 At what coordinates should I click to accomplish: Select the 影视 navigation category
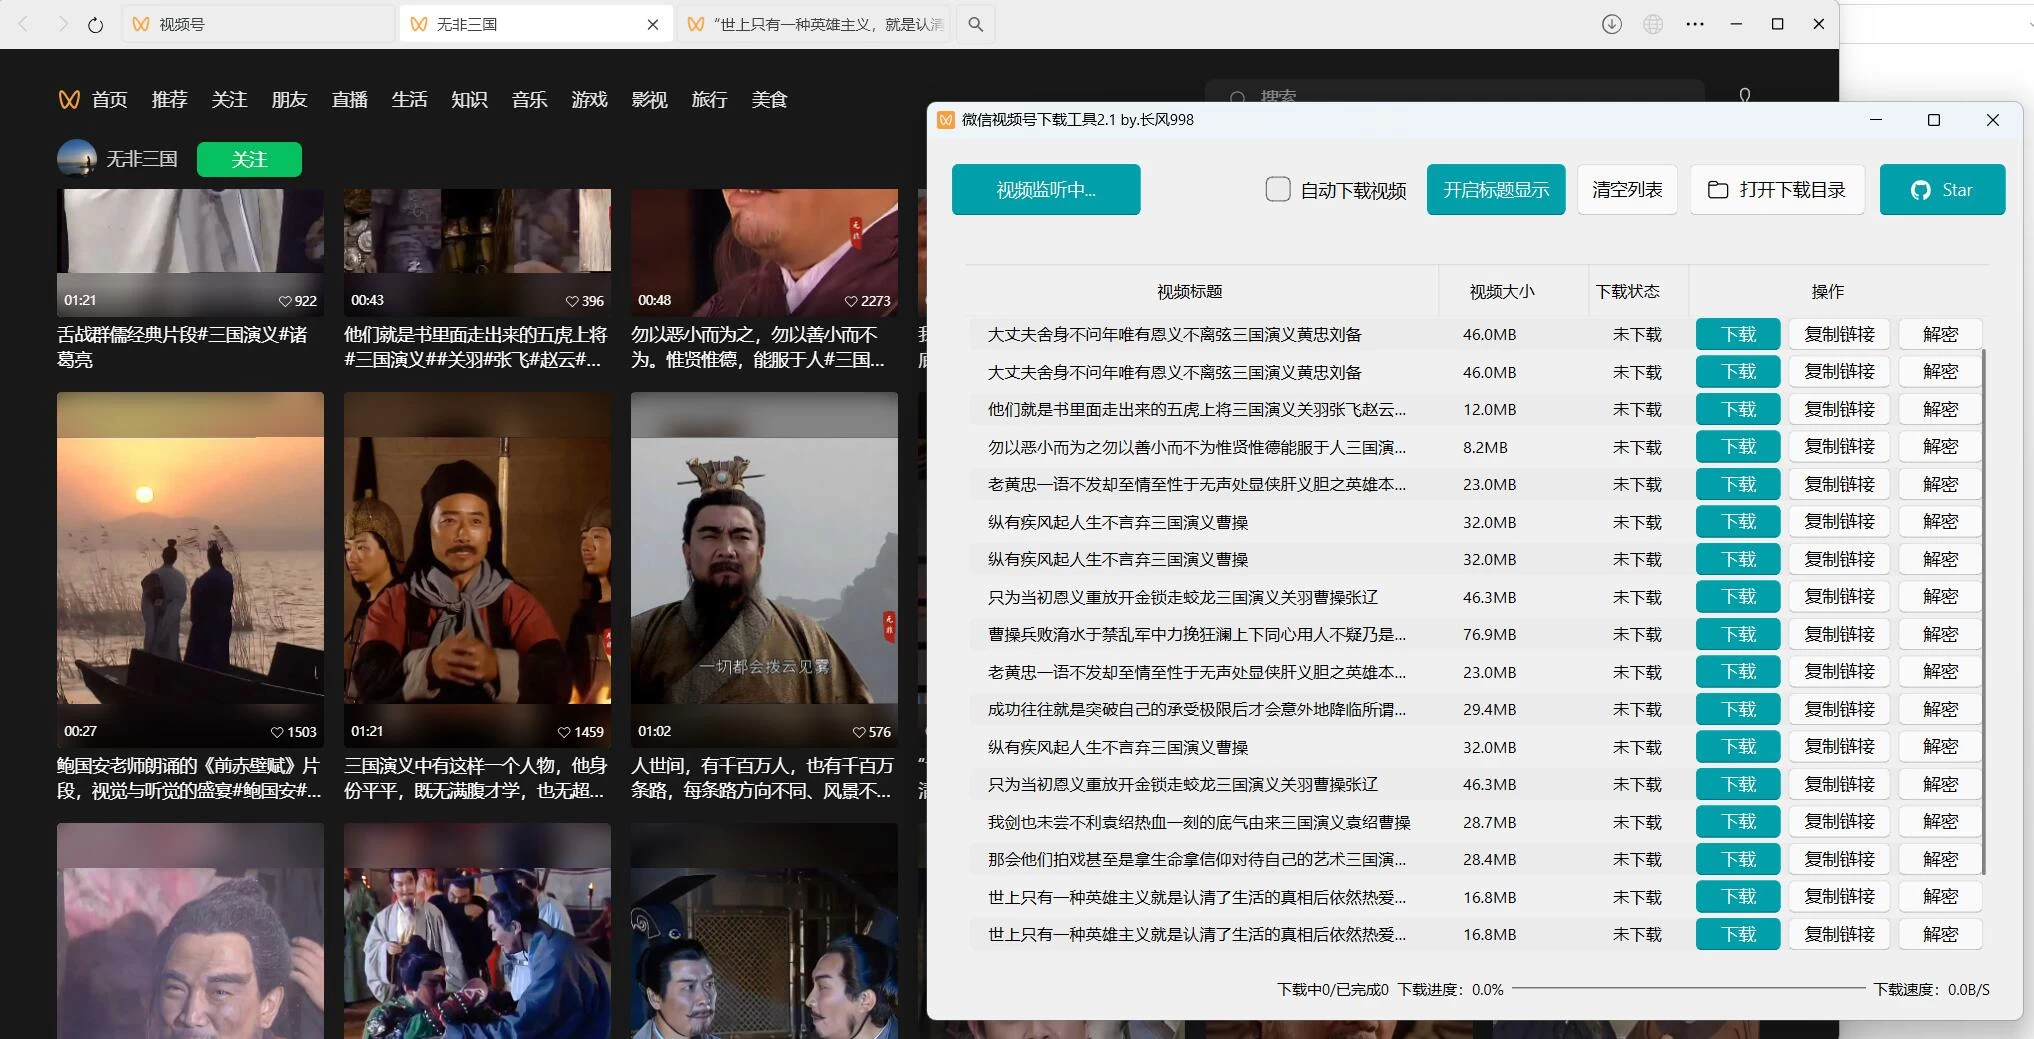[649, 100]
